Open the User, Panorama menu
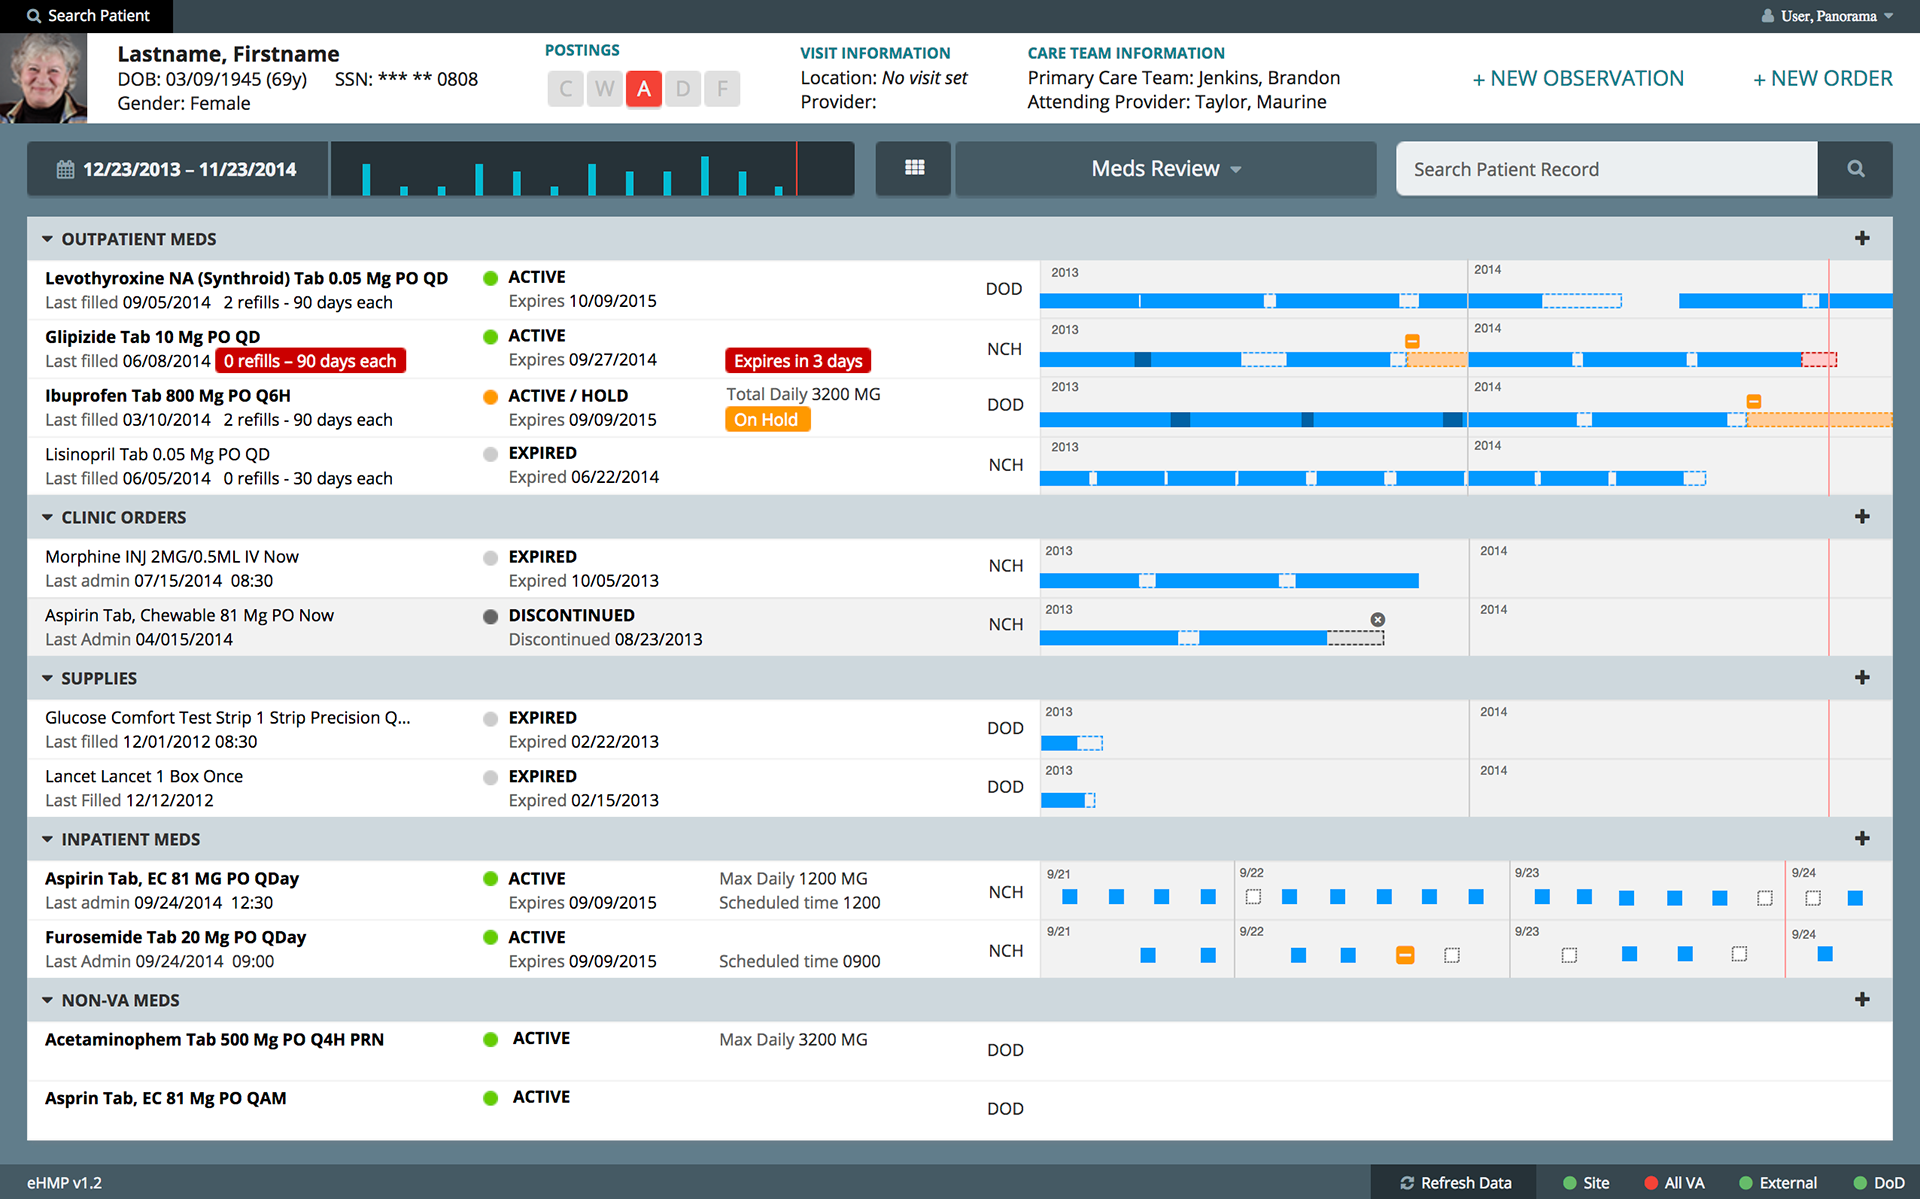Screen dimensions: 1920x1199 [x=1827, y=16]
